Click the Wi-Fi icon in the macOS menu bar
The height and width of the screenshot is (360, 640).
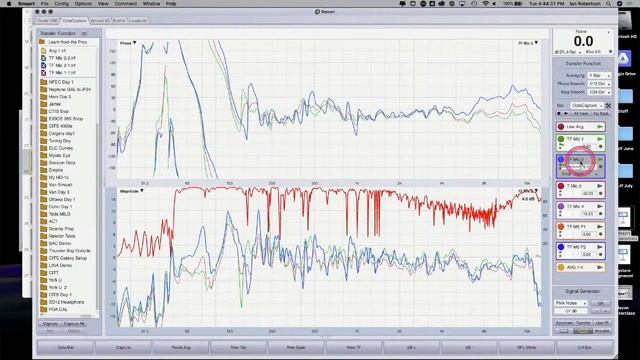coord(485,4)
